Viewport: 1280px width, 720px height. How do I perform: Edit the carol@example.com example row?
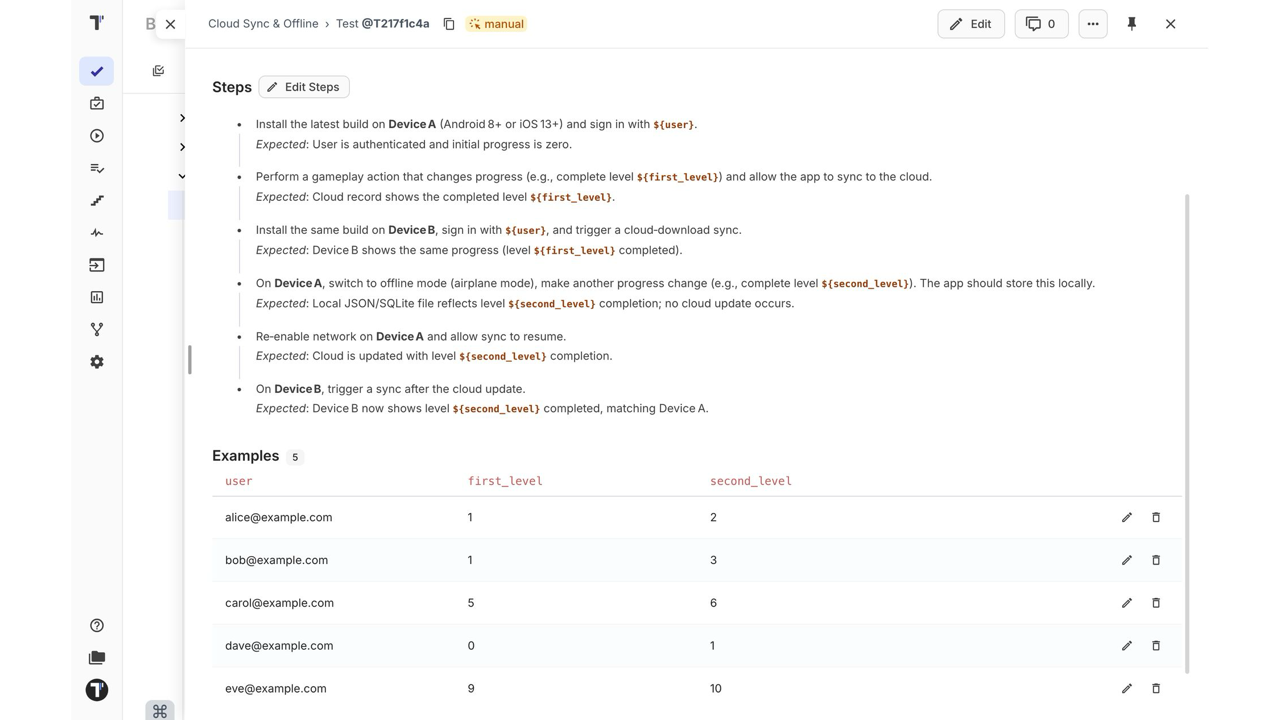click(1127, 603)
